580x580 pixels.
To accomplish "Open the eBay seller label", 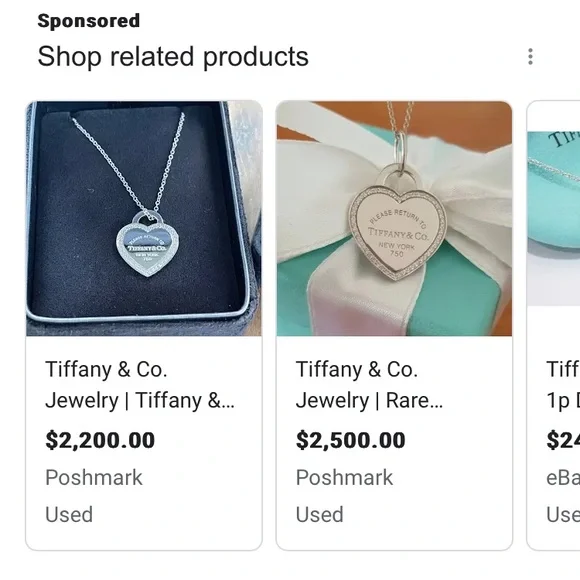I will (563, 478).
